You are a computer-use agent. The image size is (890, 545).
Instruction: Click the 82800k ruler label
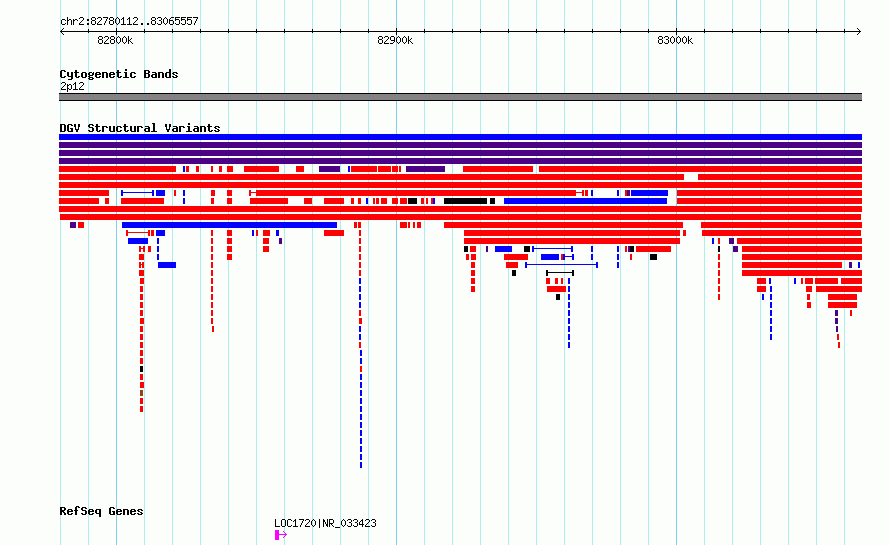[115, 40]
